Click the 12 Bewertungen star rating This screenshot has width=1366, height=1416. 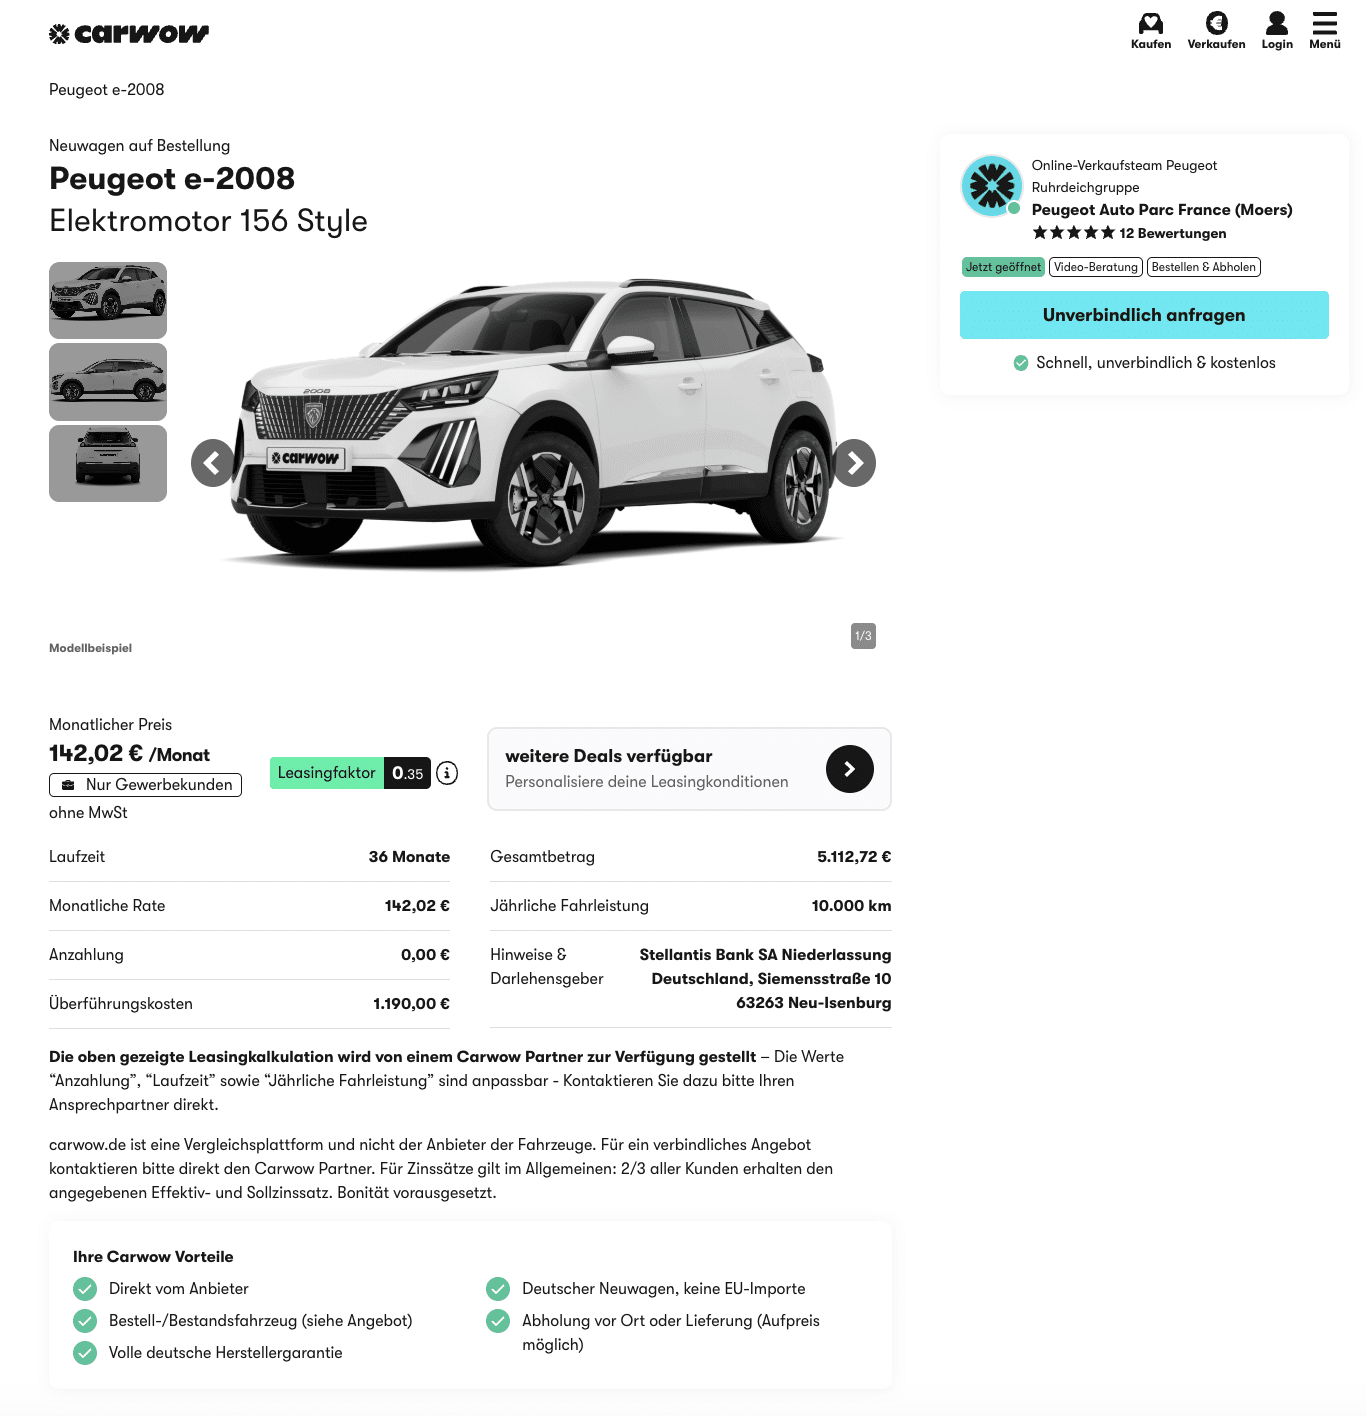[x=1129, y=233]
